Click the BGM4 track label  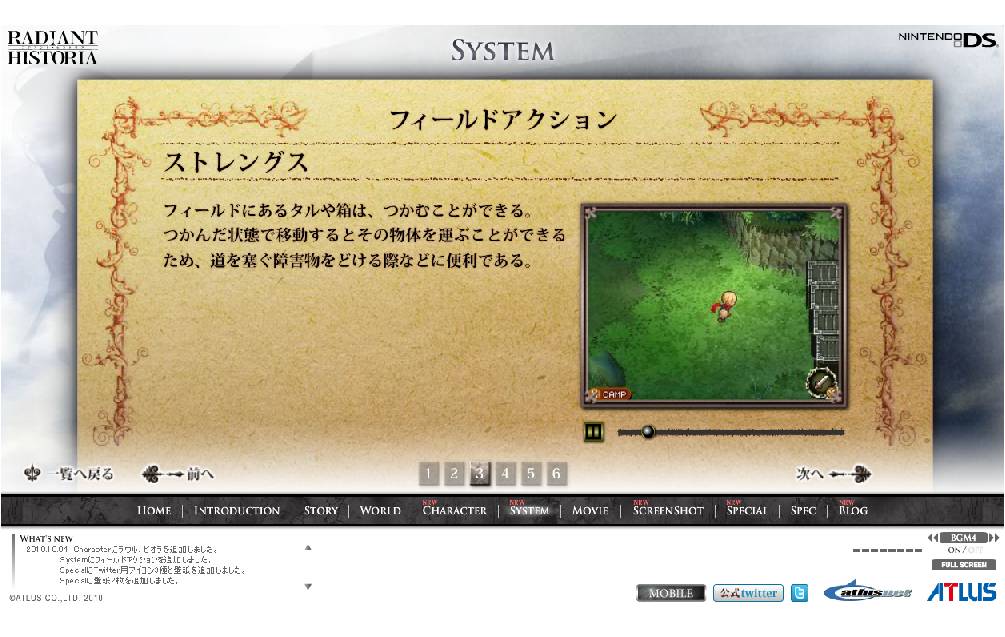pyautogui.click(x=963, y=538)
